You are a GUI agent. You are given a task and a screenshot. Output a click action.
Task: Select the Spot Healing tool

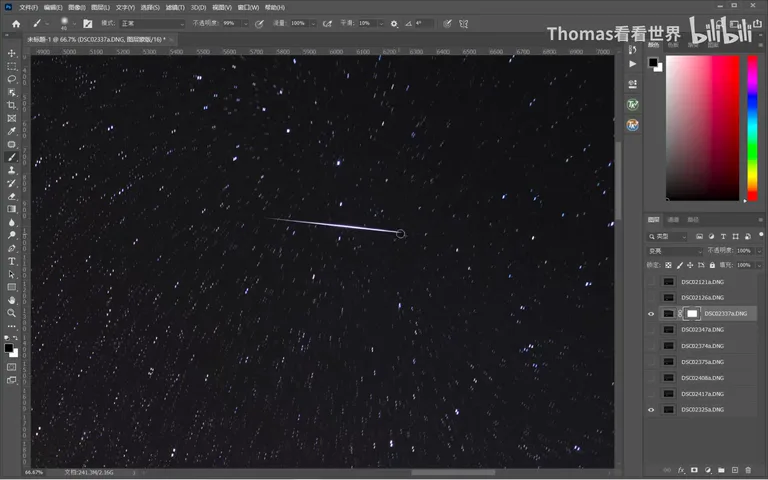pos(12,144)
